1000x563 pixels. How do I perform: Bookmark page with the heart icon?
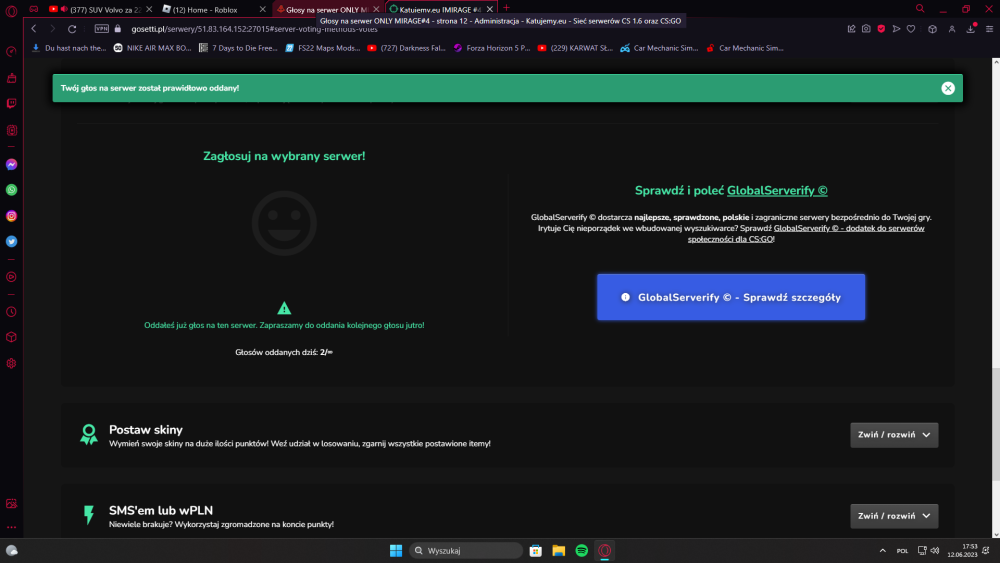click(911, 29)
